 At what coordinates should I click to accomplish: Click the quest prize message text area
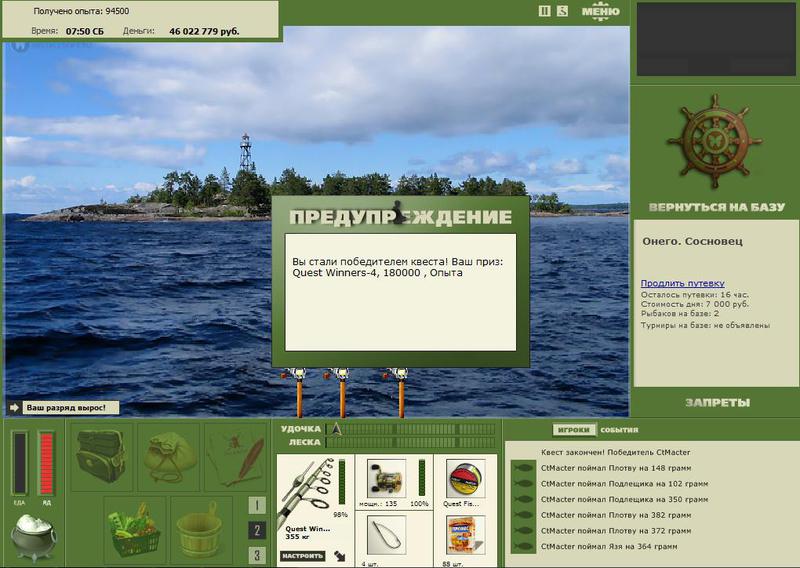click(401, 292)
